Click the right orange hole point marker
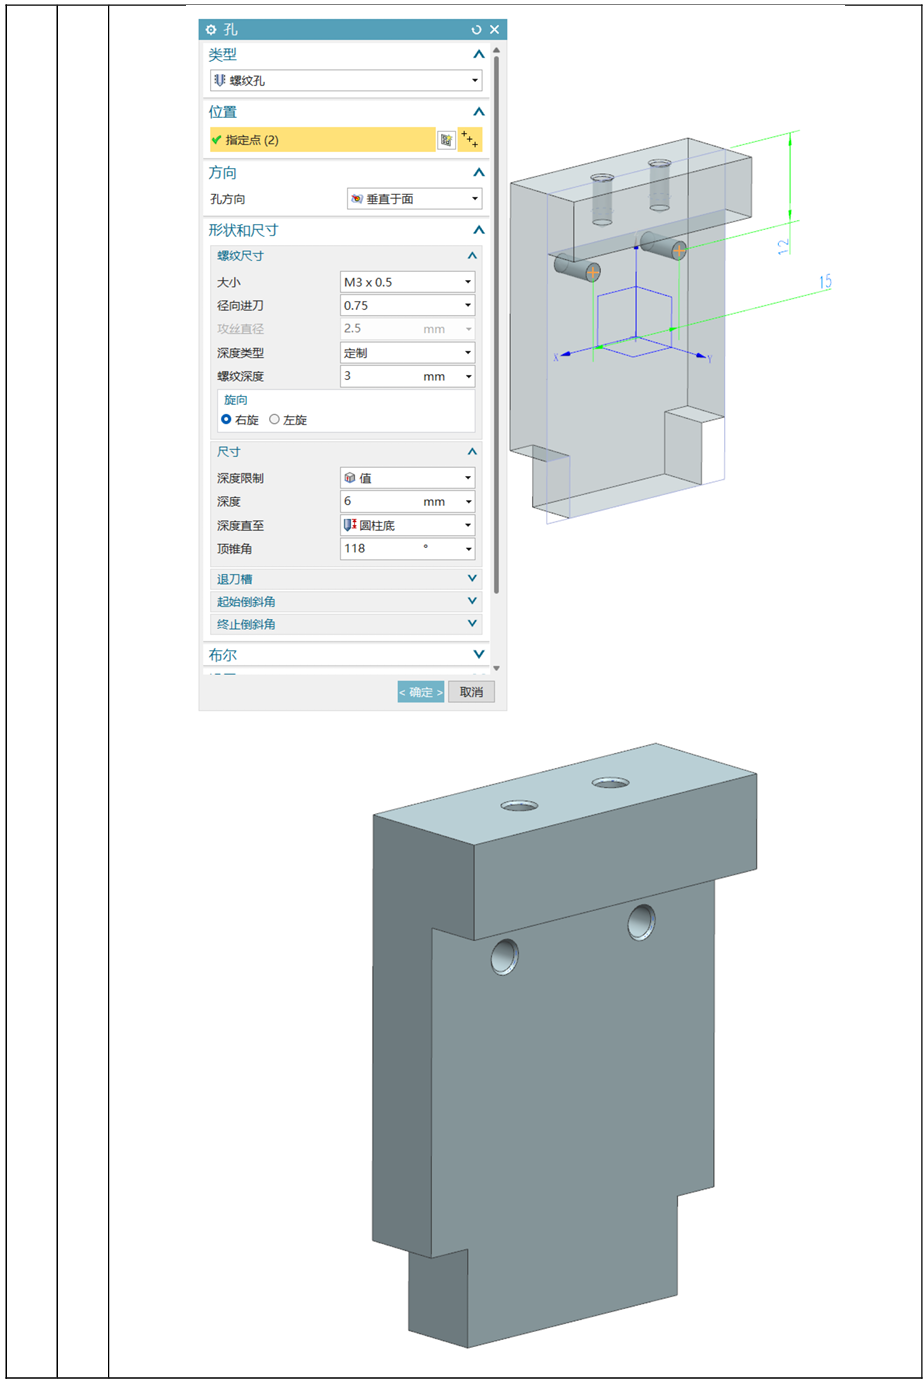Image resolution: width=924 pixels, height=1383 pixels. click(679, 250)
